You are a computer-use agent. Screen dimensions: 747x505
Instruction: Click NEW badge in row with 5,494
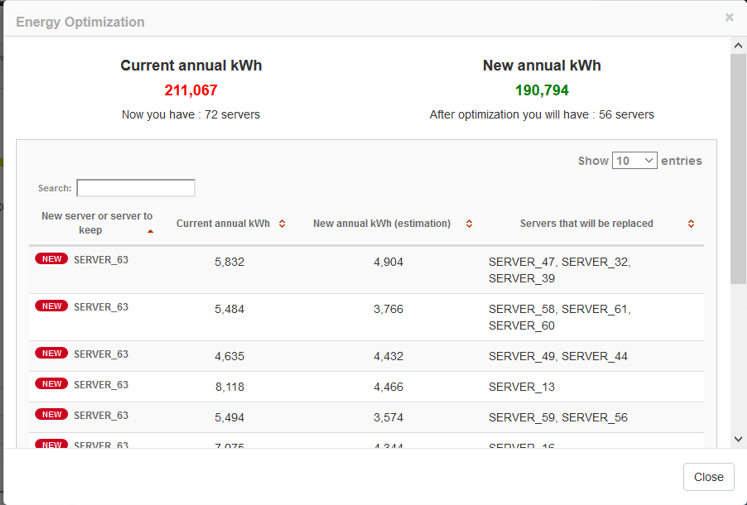(x=51, y=414)
